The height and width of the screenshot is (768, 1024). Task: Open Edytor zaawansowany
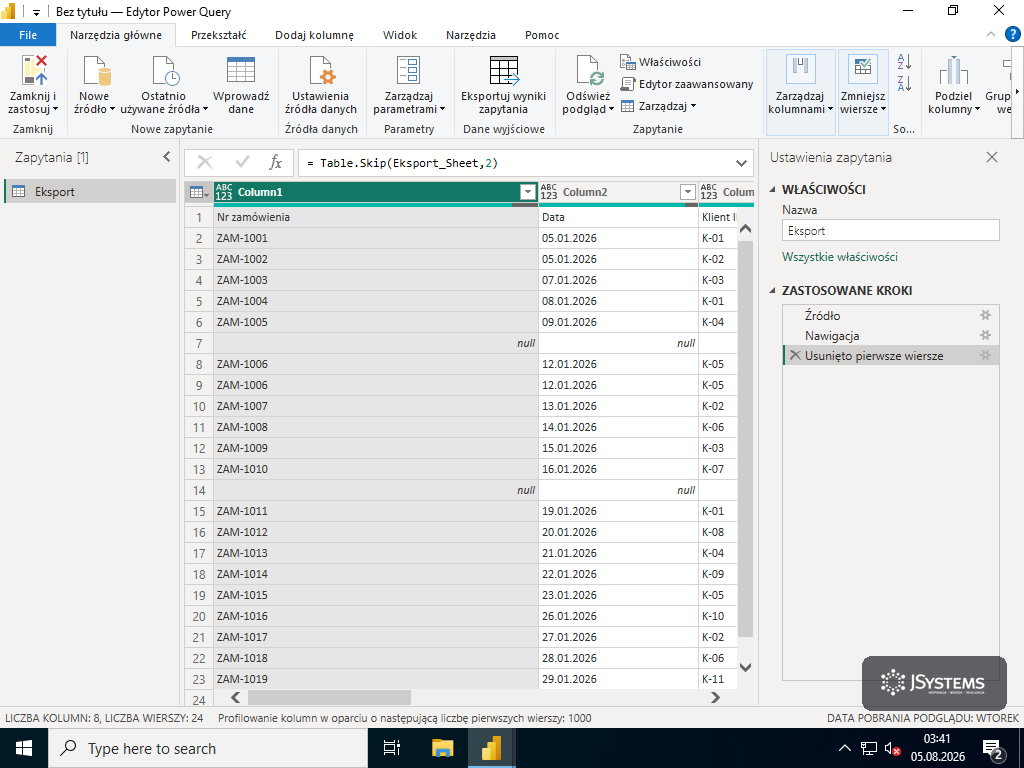coord(686,84)
